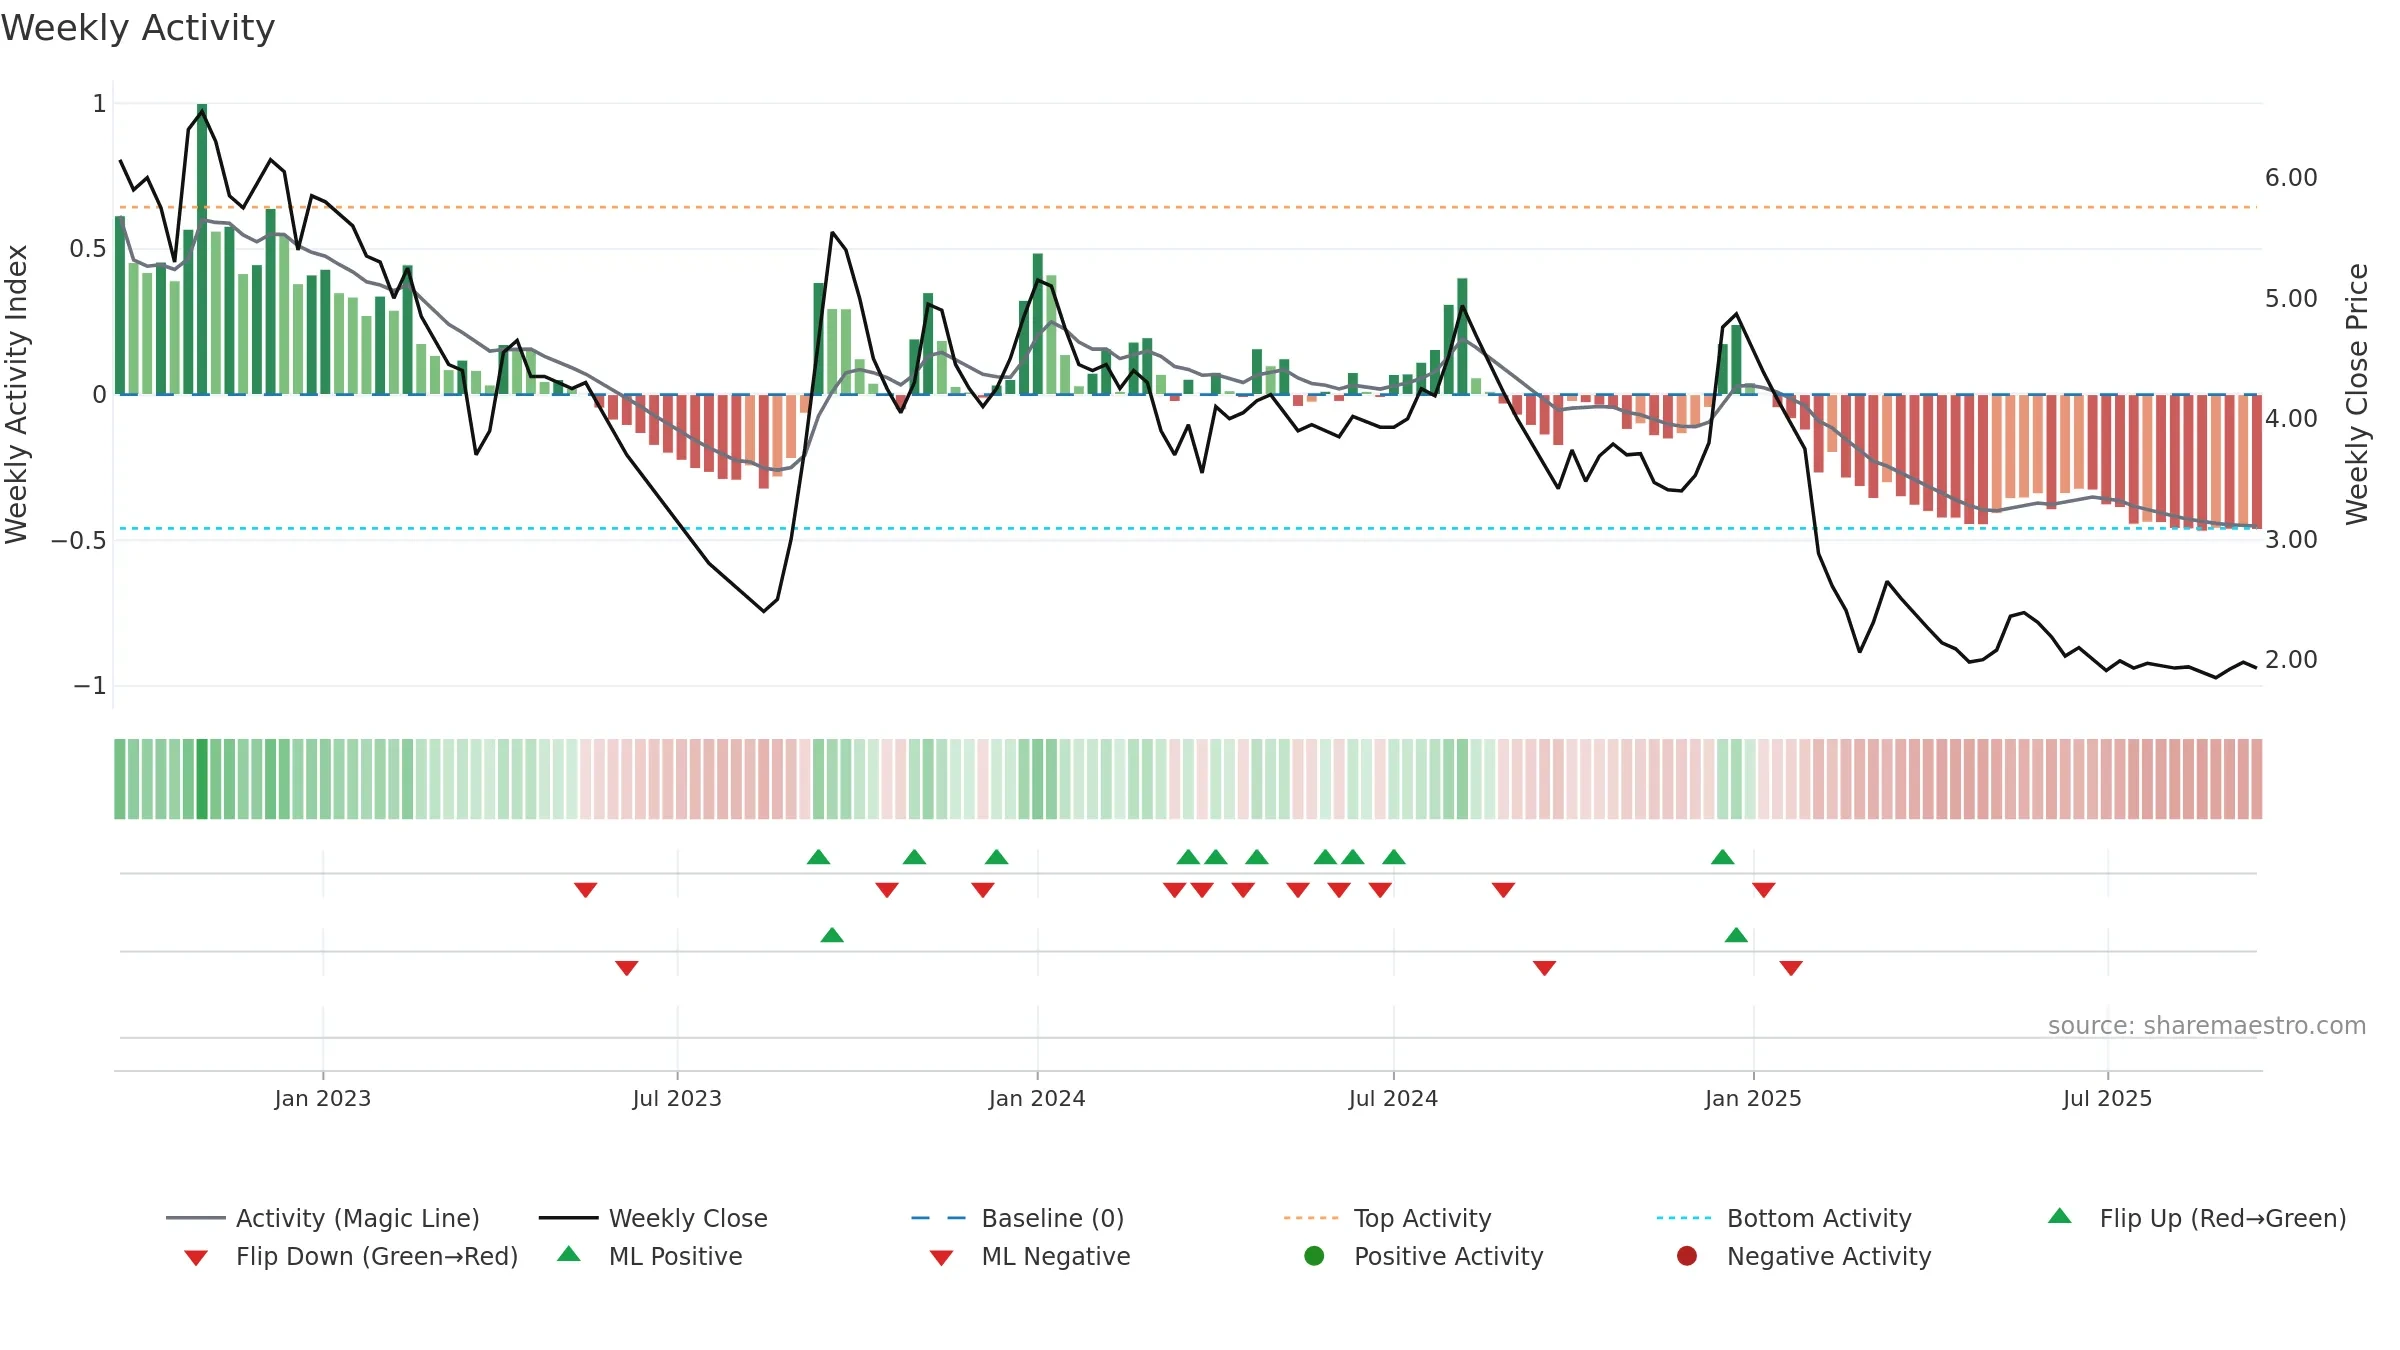Click the Weekly Close Price axis title
The height and width of the screenshot is (1350, 2400).
[2358, 394]
